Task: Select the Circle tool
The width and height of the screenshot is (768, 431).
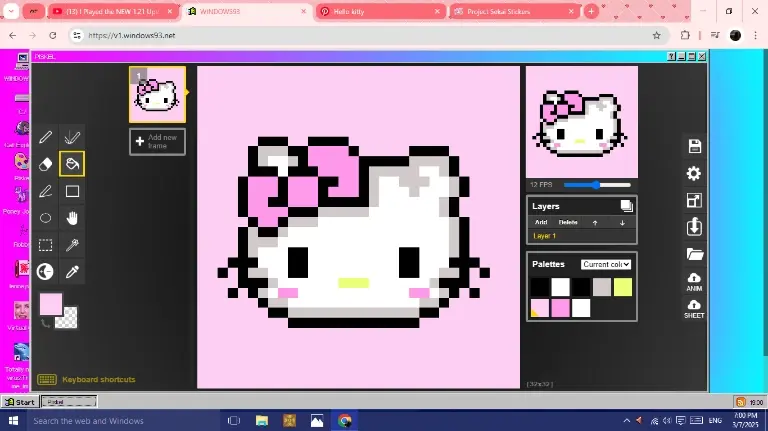Action: 46,218
